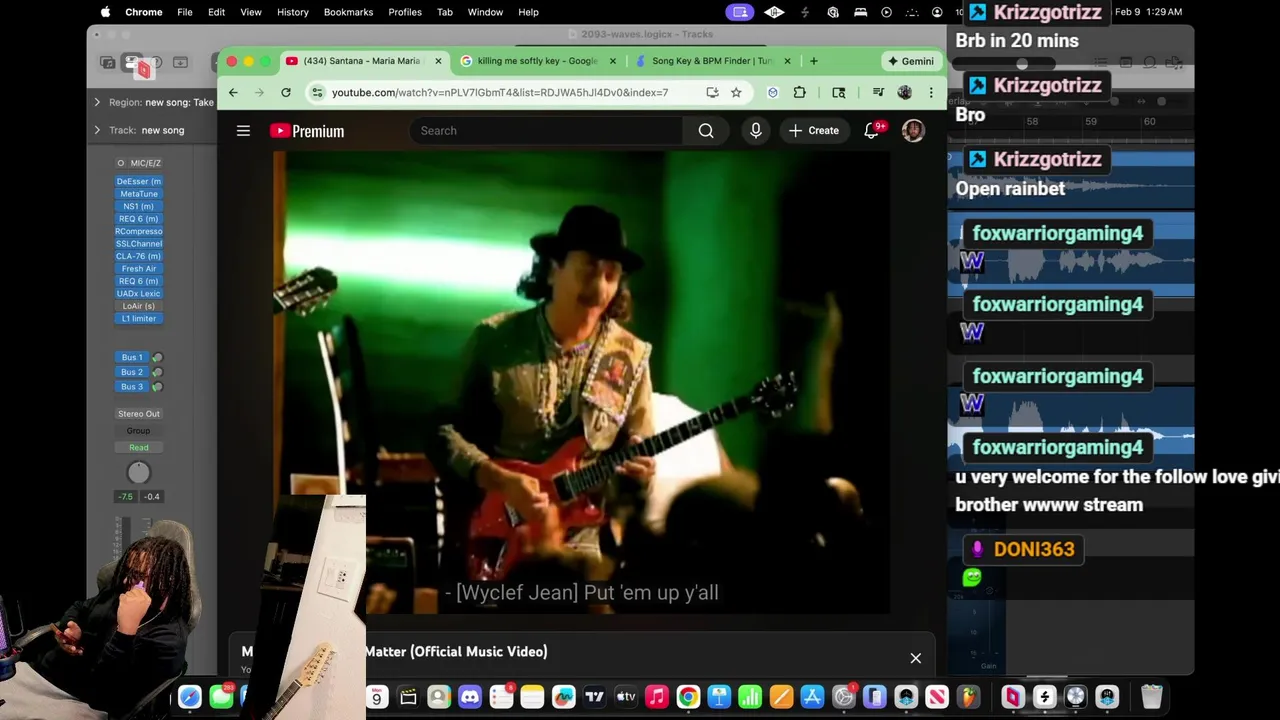
Task: Open YouTube notifications bell
Action: (872, 131)
